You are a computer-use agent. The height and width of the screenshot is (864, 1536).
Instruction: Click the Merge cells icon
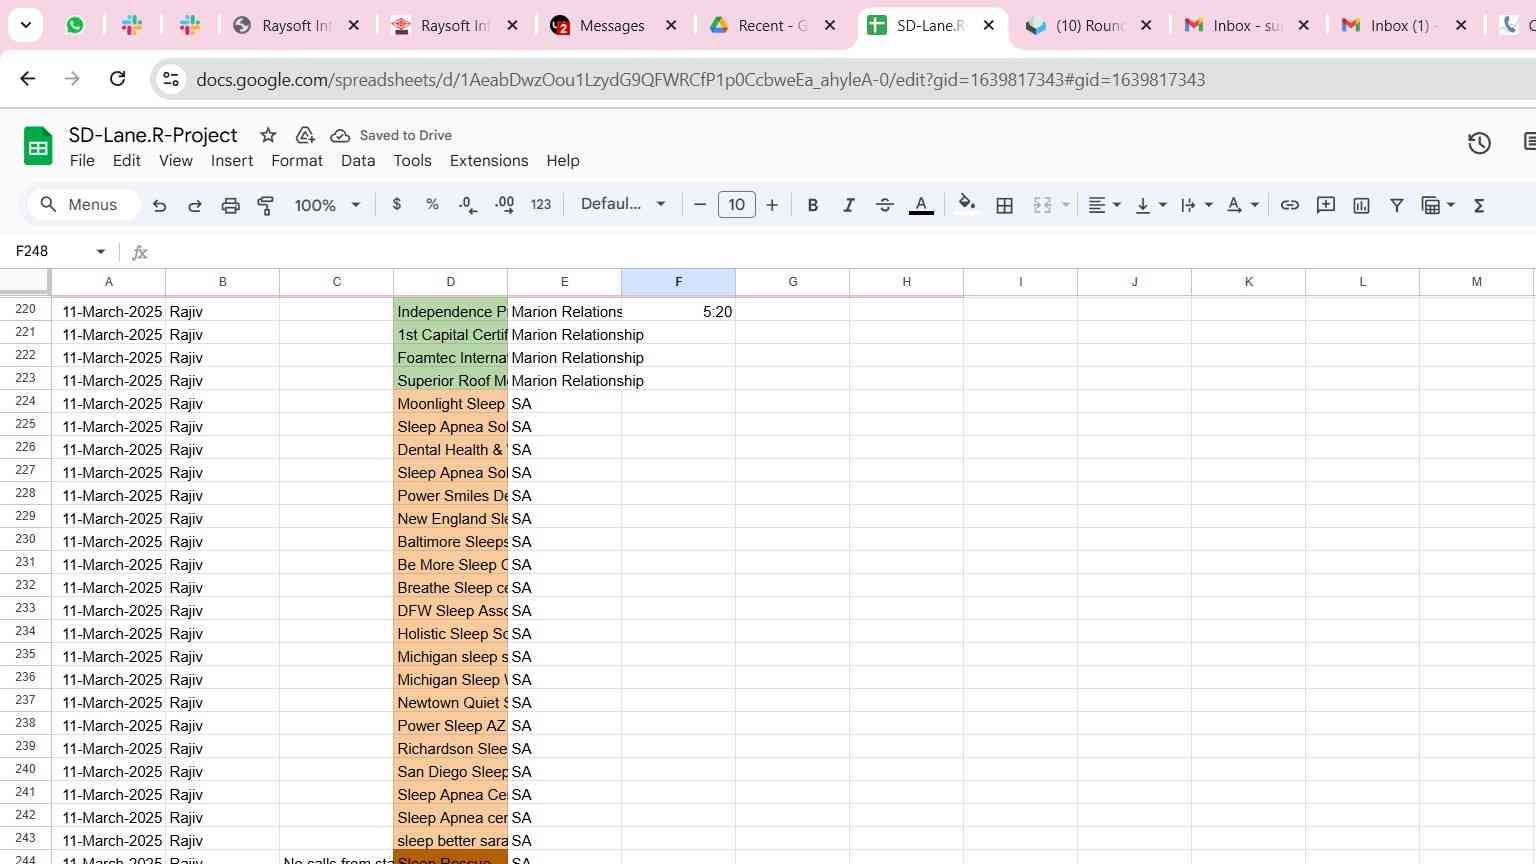(x=1042, y=205)
